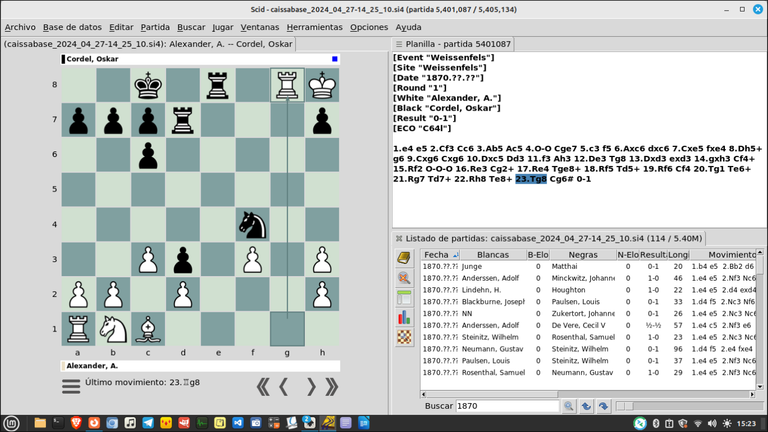Open the Partida menu
Image resolution: width=768 pixels, height=432 pixels.
point(155,27)
